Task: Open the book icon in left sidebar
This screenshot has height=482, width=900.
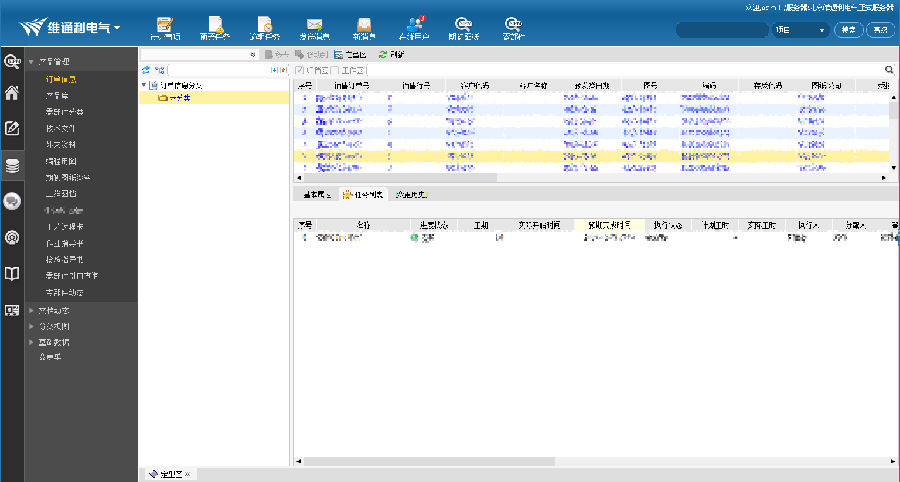Action: [x=12, y=273]
